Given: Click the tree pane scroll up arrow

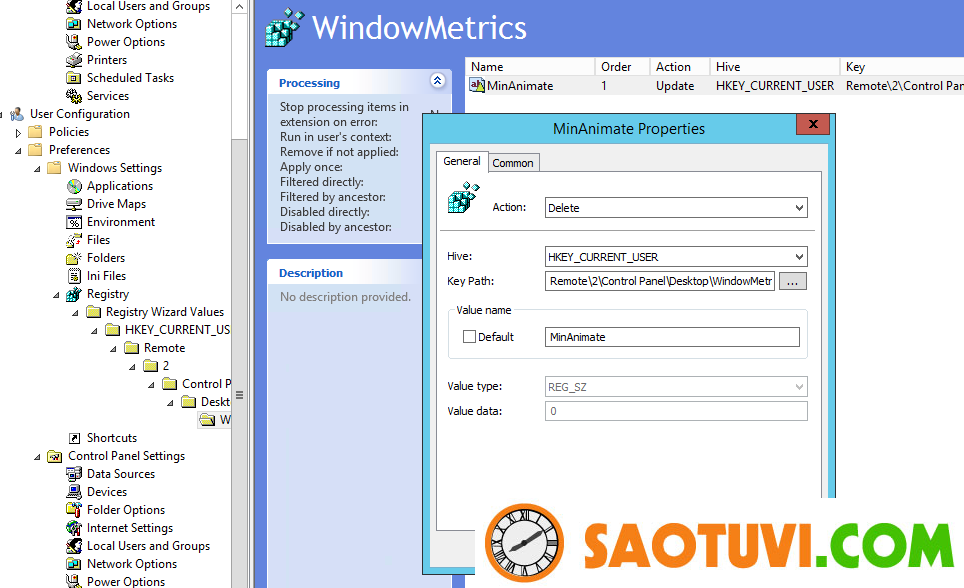Looking at the screenshot, I should 239,7.
